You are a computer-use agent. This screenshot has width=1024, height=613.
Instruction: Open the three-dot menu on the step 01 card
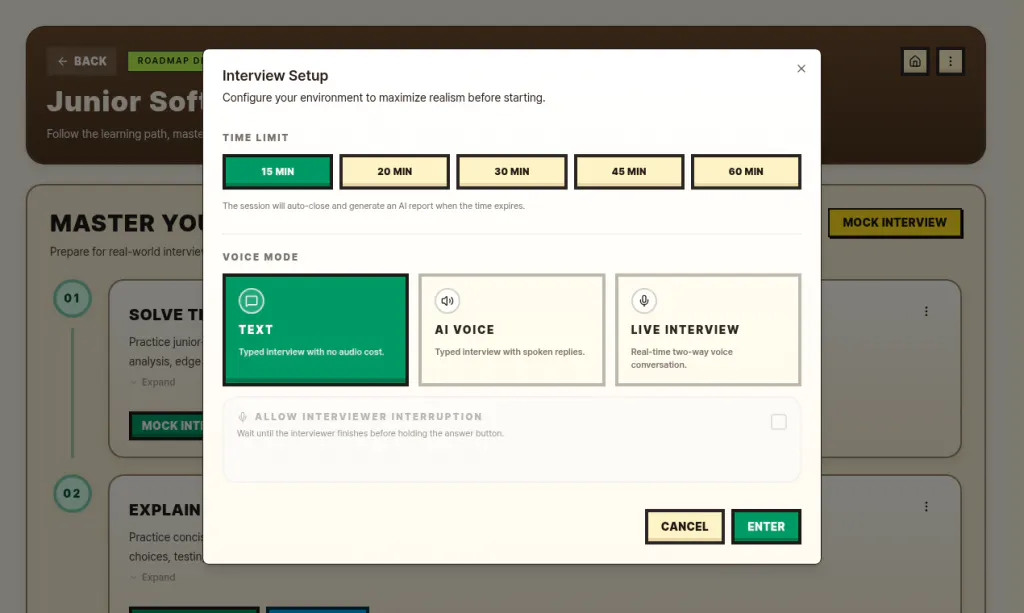(x=926, y=311)
